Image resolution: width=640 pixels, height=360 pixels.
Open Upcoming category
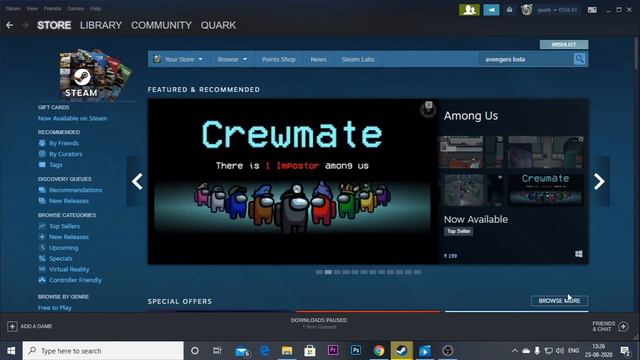[63, 248]
